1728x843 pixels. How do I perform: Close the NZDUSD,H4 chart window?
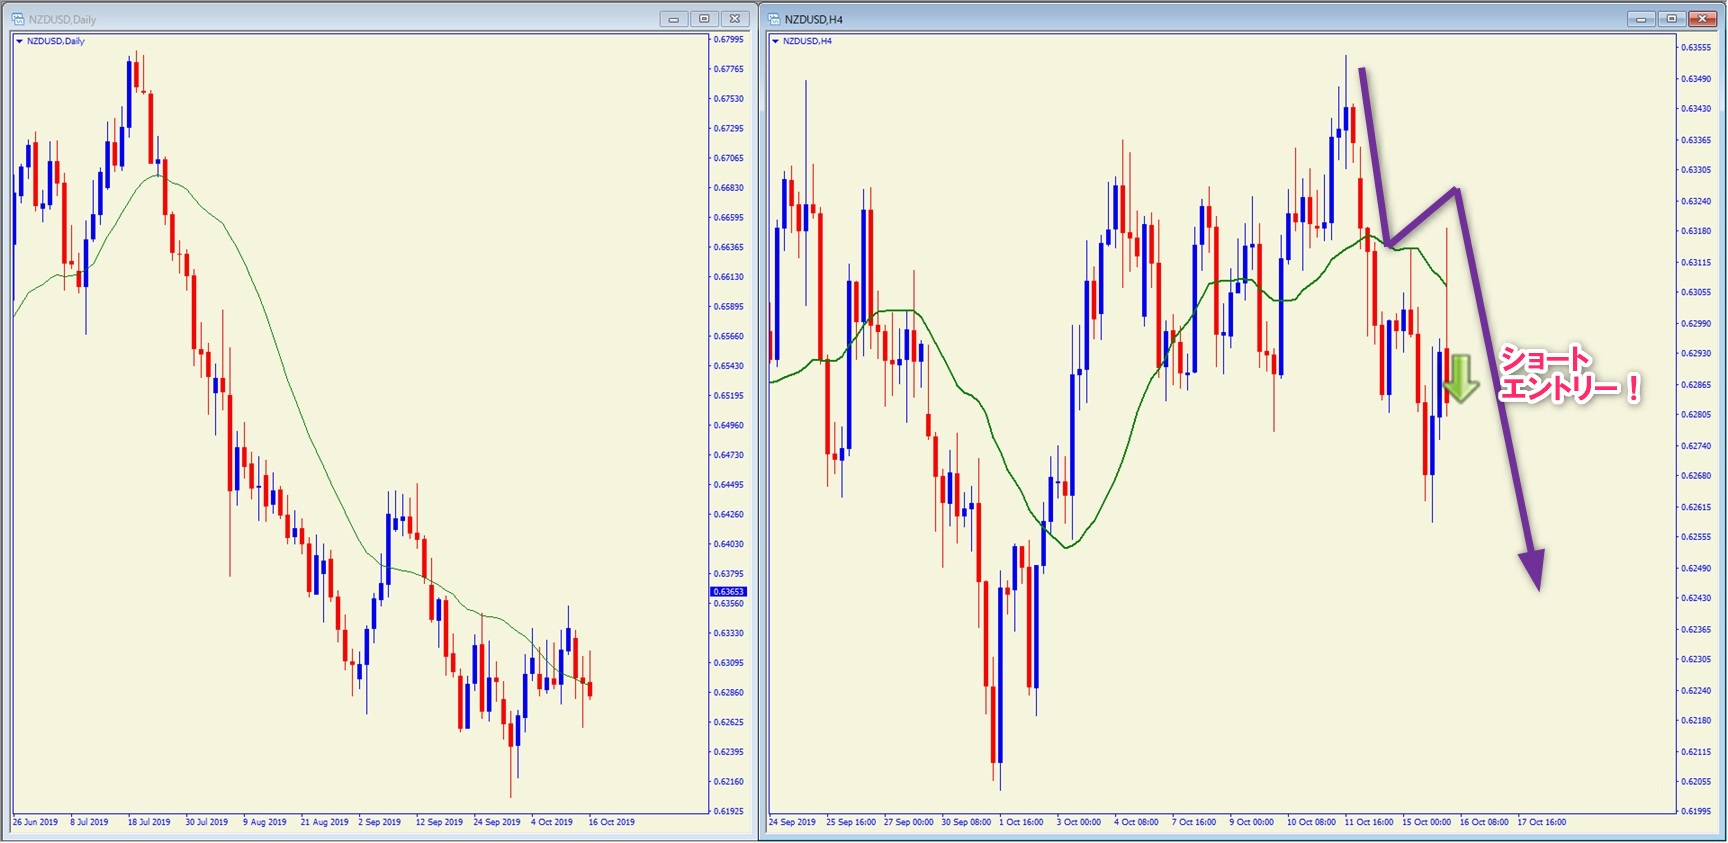click(1702, 19)
